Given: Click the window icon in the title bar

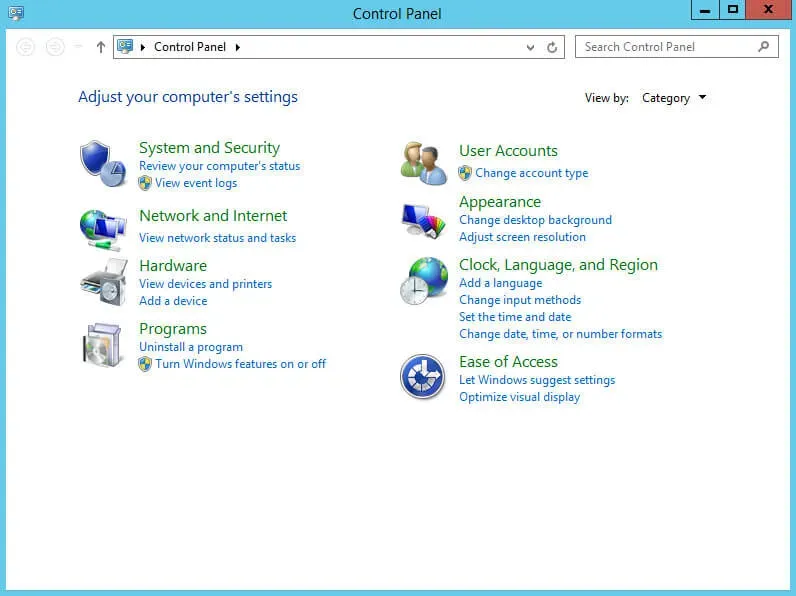Looking at the screenshot, I should pos(16,13).
